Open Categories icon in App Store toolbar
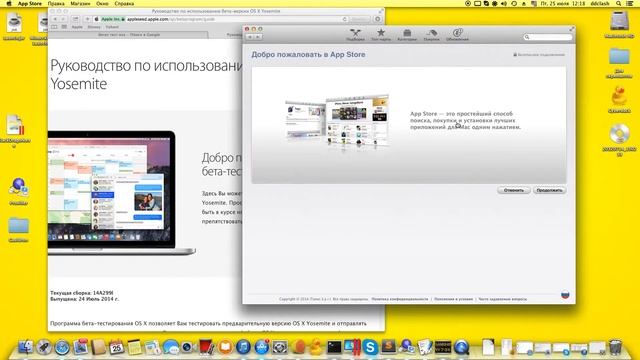 point(407,34)
